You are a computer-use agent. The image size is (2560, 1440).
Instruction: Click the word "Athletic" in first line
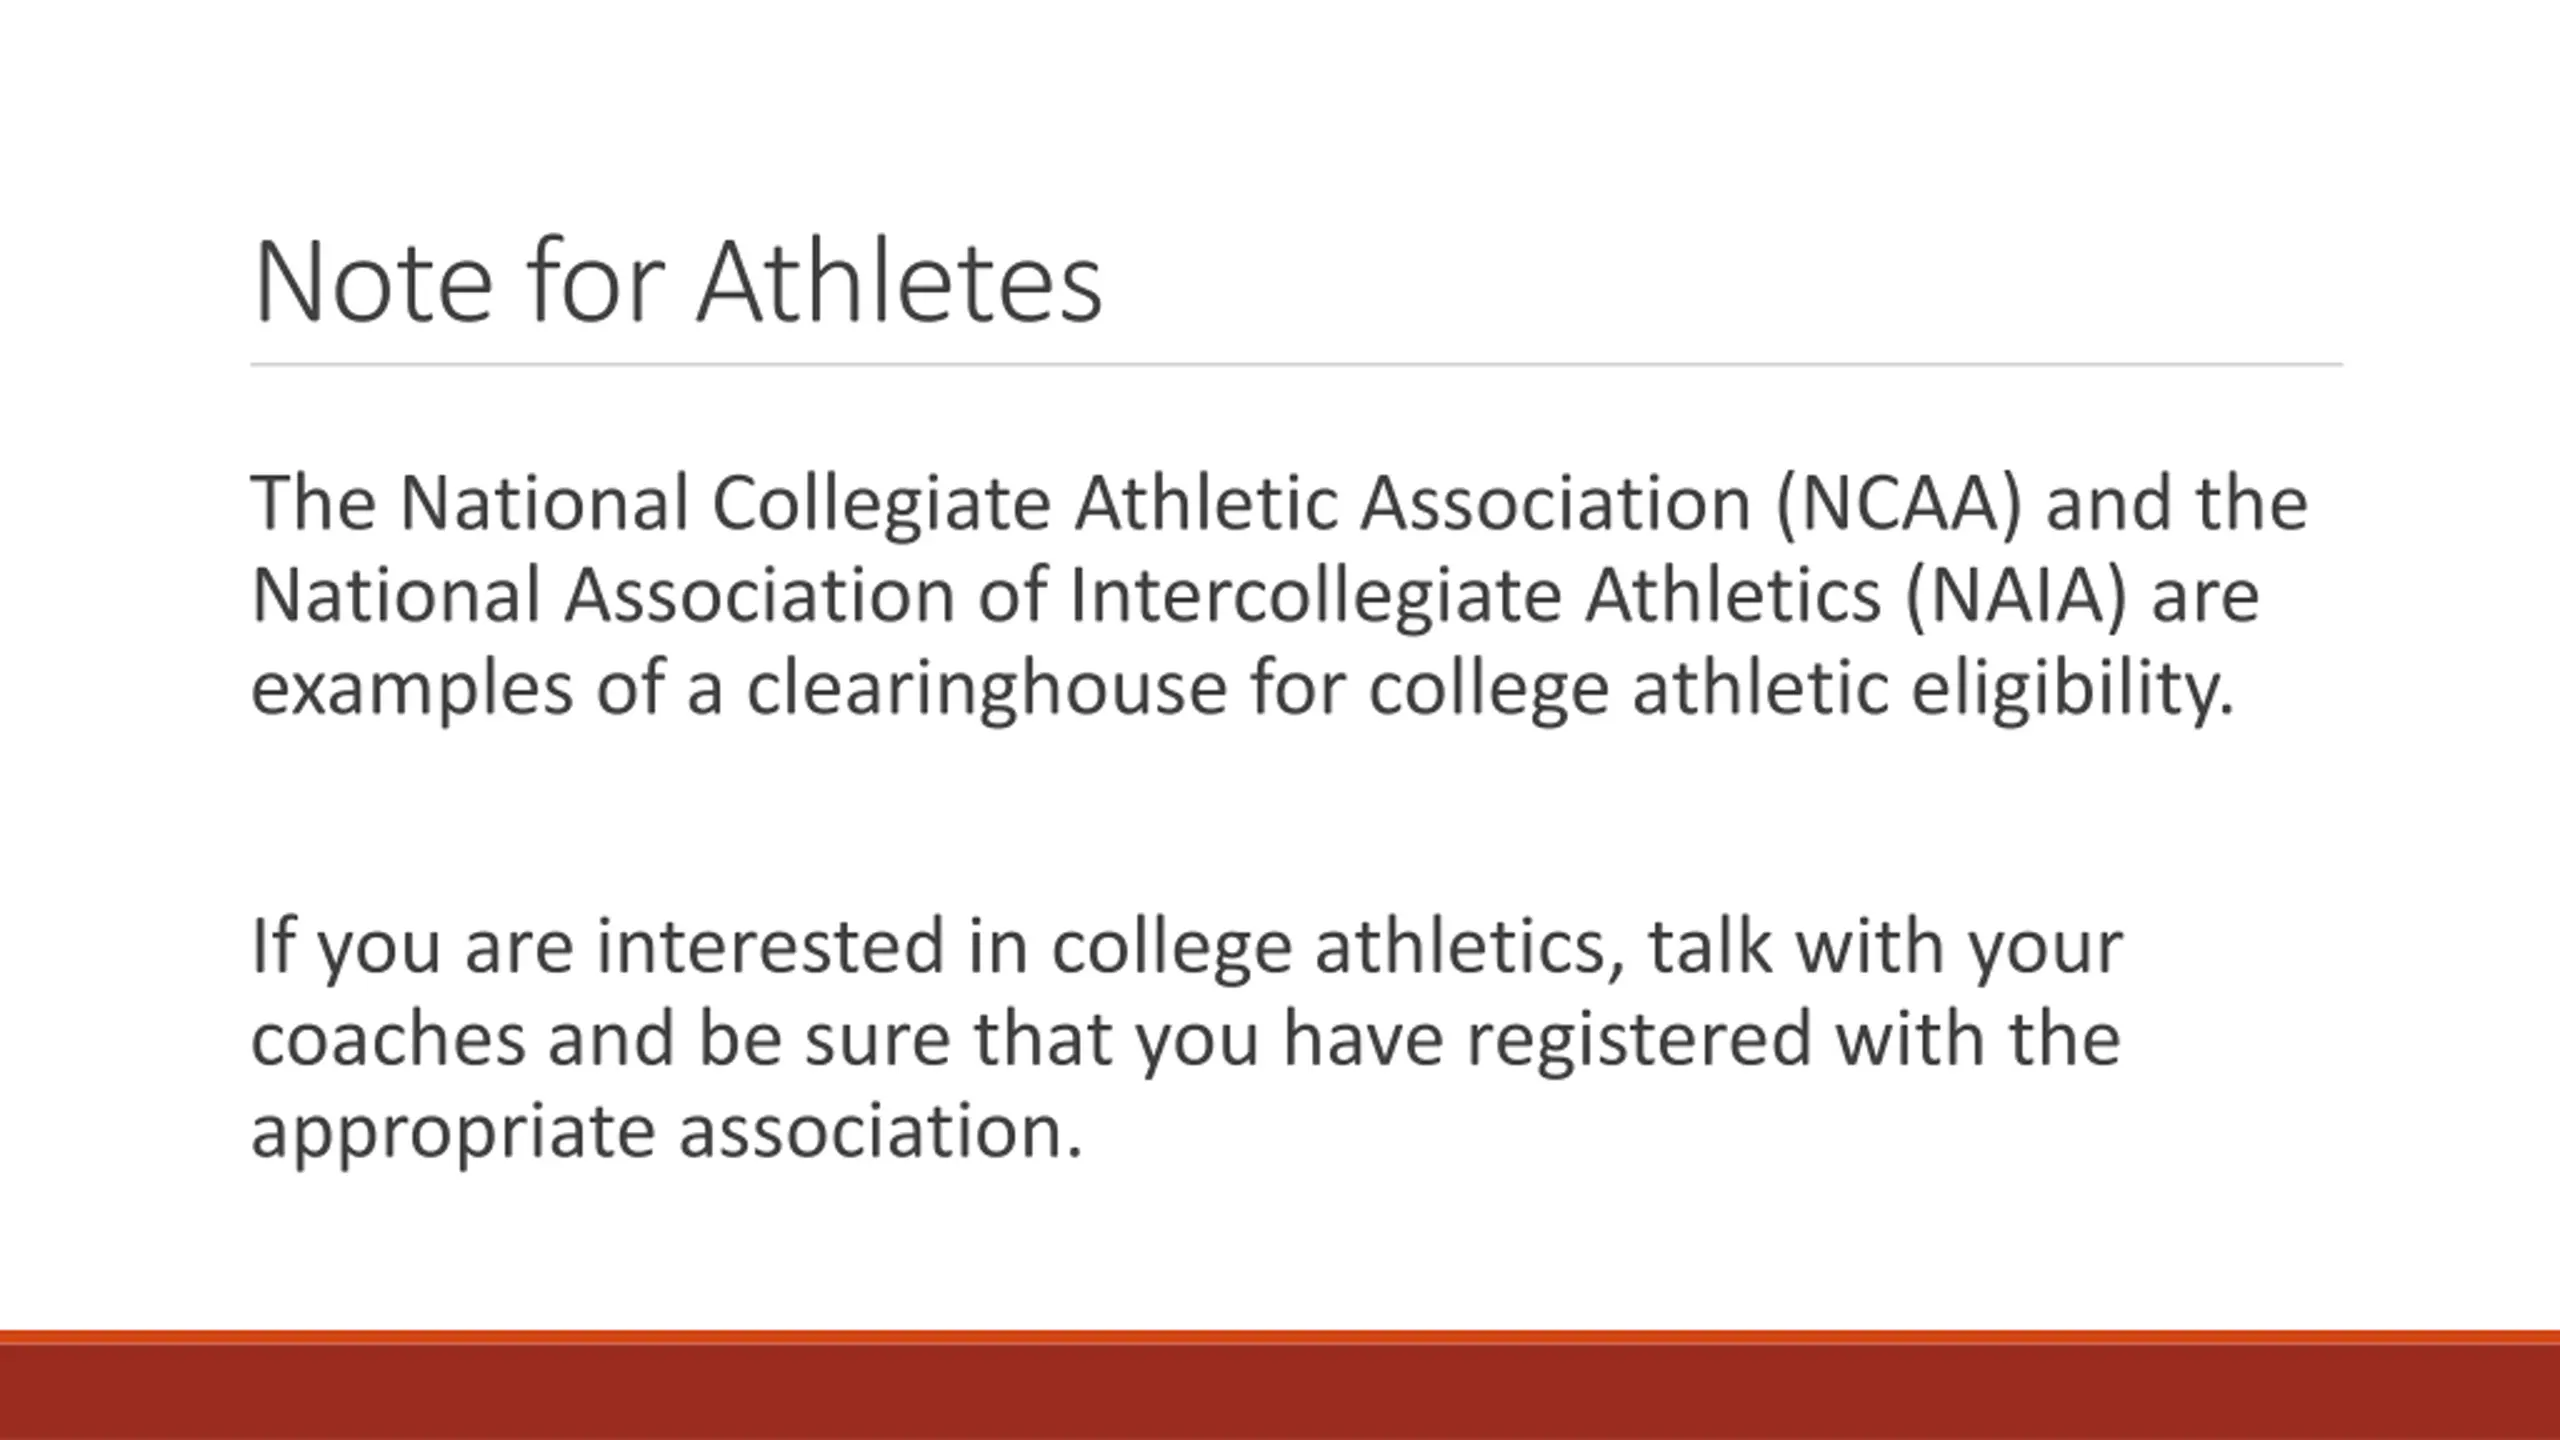[1205, 503]
